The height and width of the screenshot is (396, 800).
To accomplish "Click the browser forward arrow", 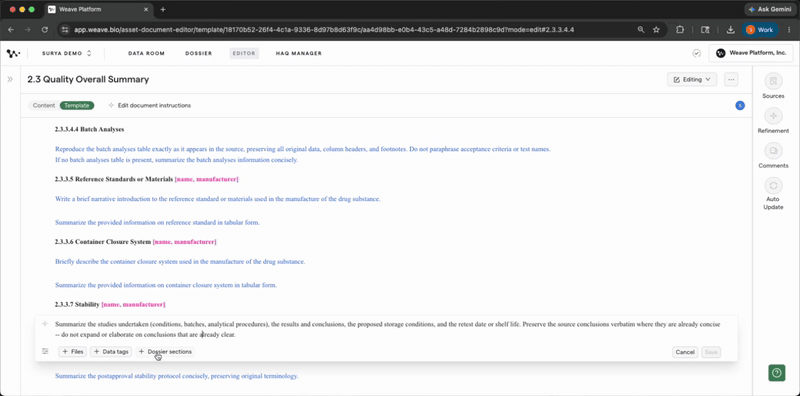I will tap(28, 30).
